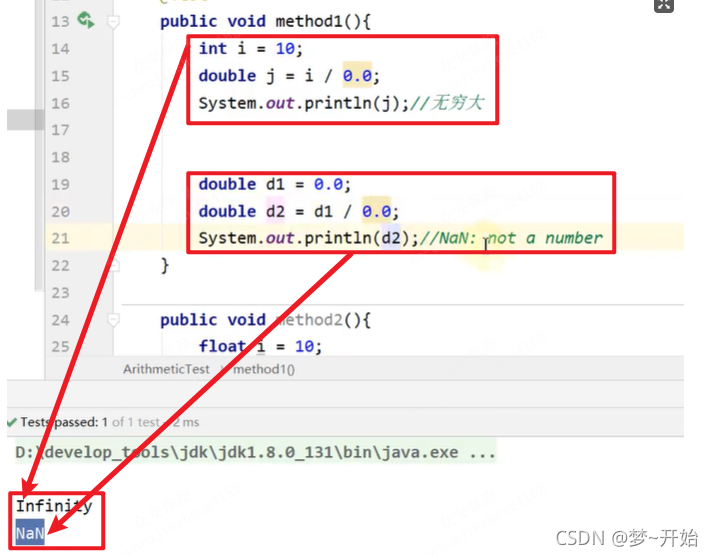
Task: Click the NaN: not a number comment
Action: [x=512, y=238]
